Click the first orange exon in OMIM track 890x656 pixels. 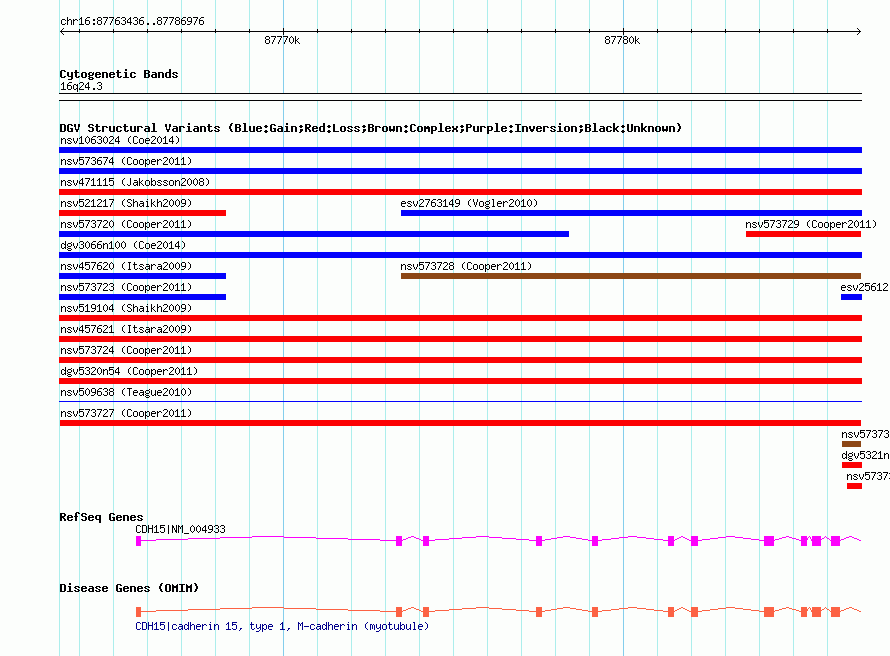pos(138,612)
